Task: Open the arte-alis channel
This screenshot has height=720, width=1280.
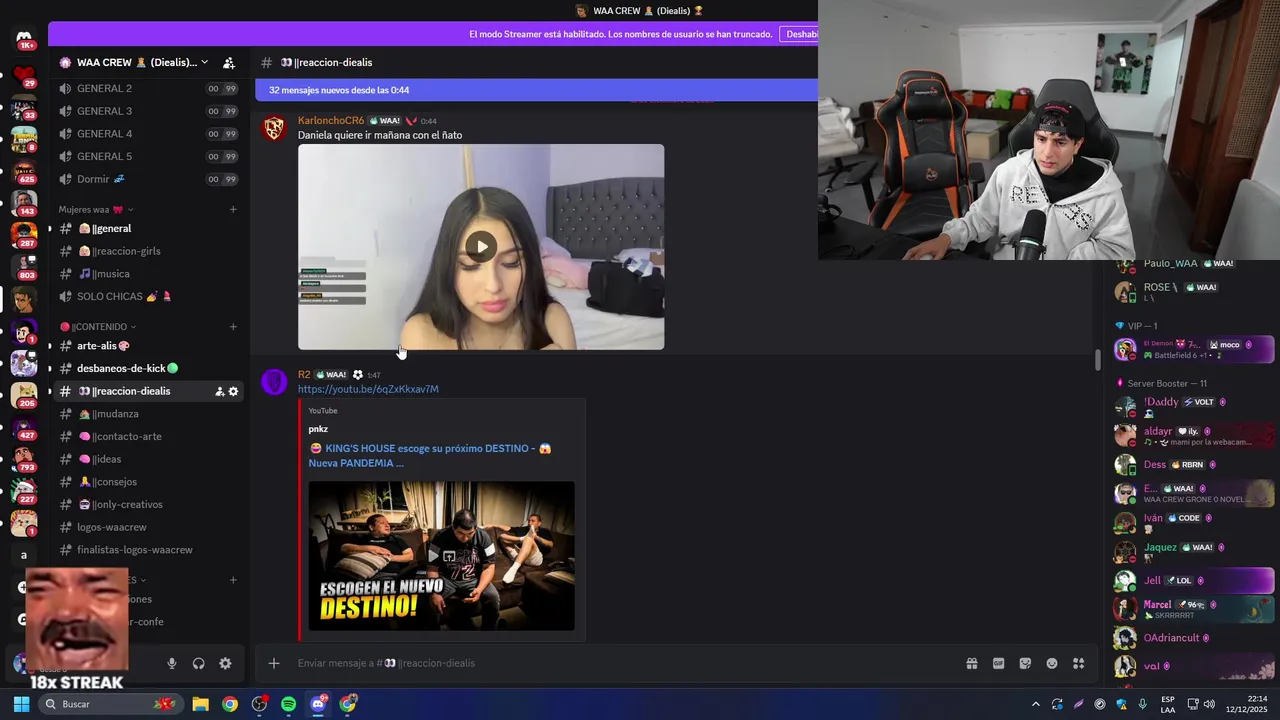Action: [x=147, y=346]
